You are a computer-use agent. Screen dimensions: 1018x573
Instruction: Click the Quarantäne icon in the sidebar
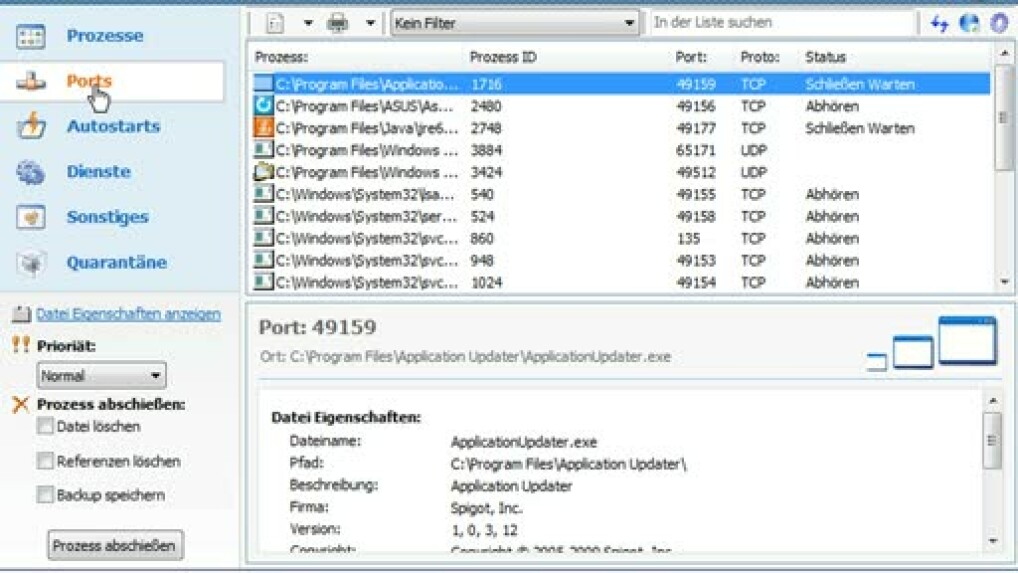click(31, 263)
